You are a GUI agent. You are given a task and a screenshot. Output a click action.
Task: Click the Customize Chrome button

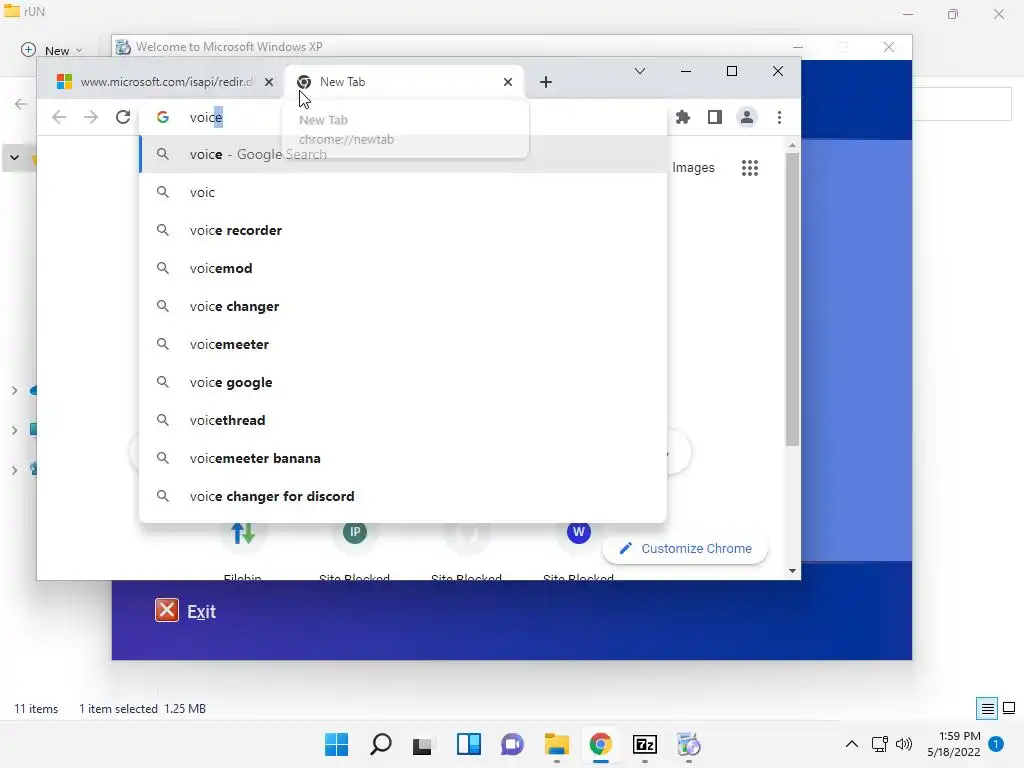[x=685, y=549]
